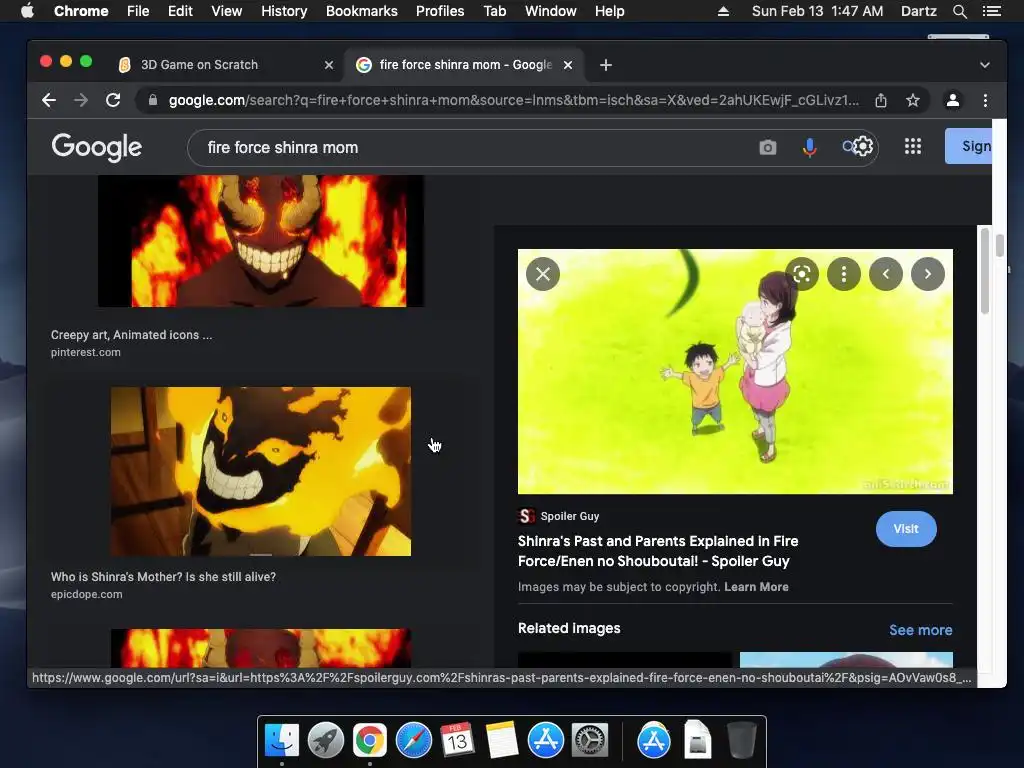
Task: Share this page via the share icon
Action: click(881, 100)
